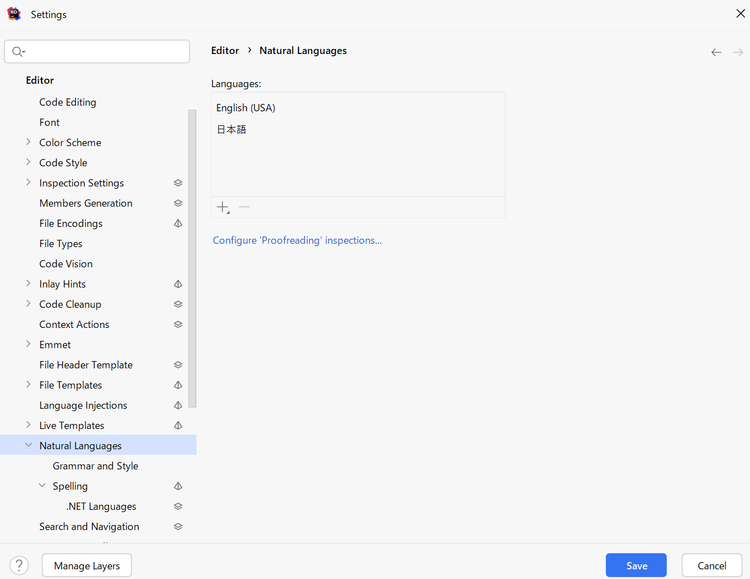
Task: Select the File Encodings item
Action: pos(71,223)
